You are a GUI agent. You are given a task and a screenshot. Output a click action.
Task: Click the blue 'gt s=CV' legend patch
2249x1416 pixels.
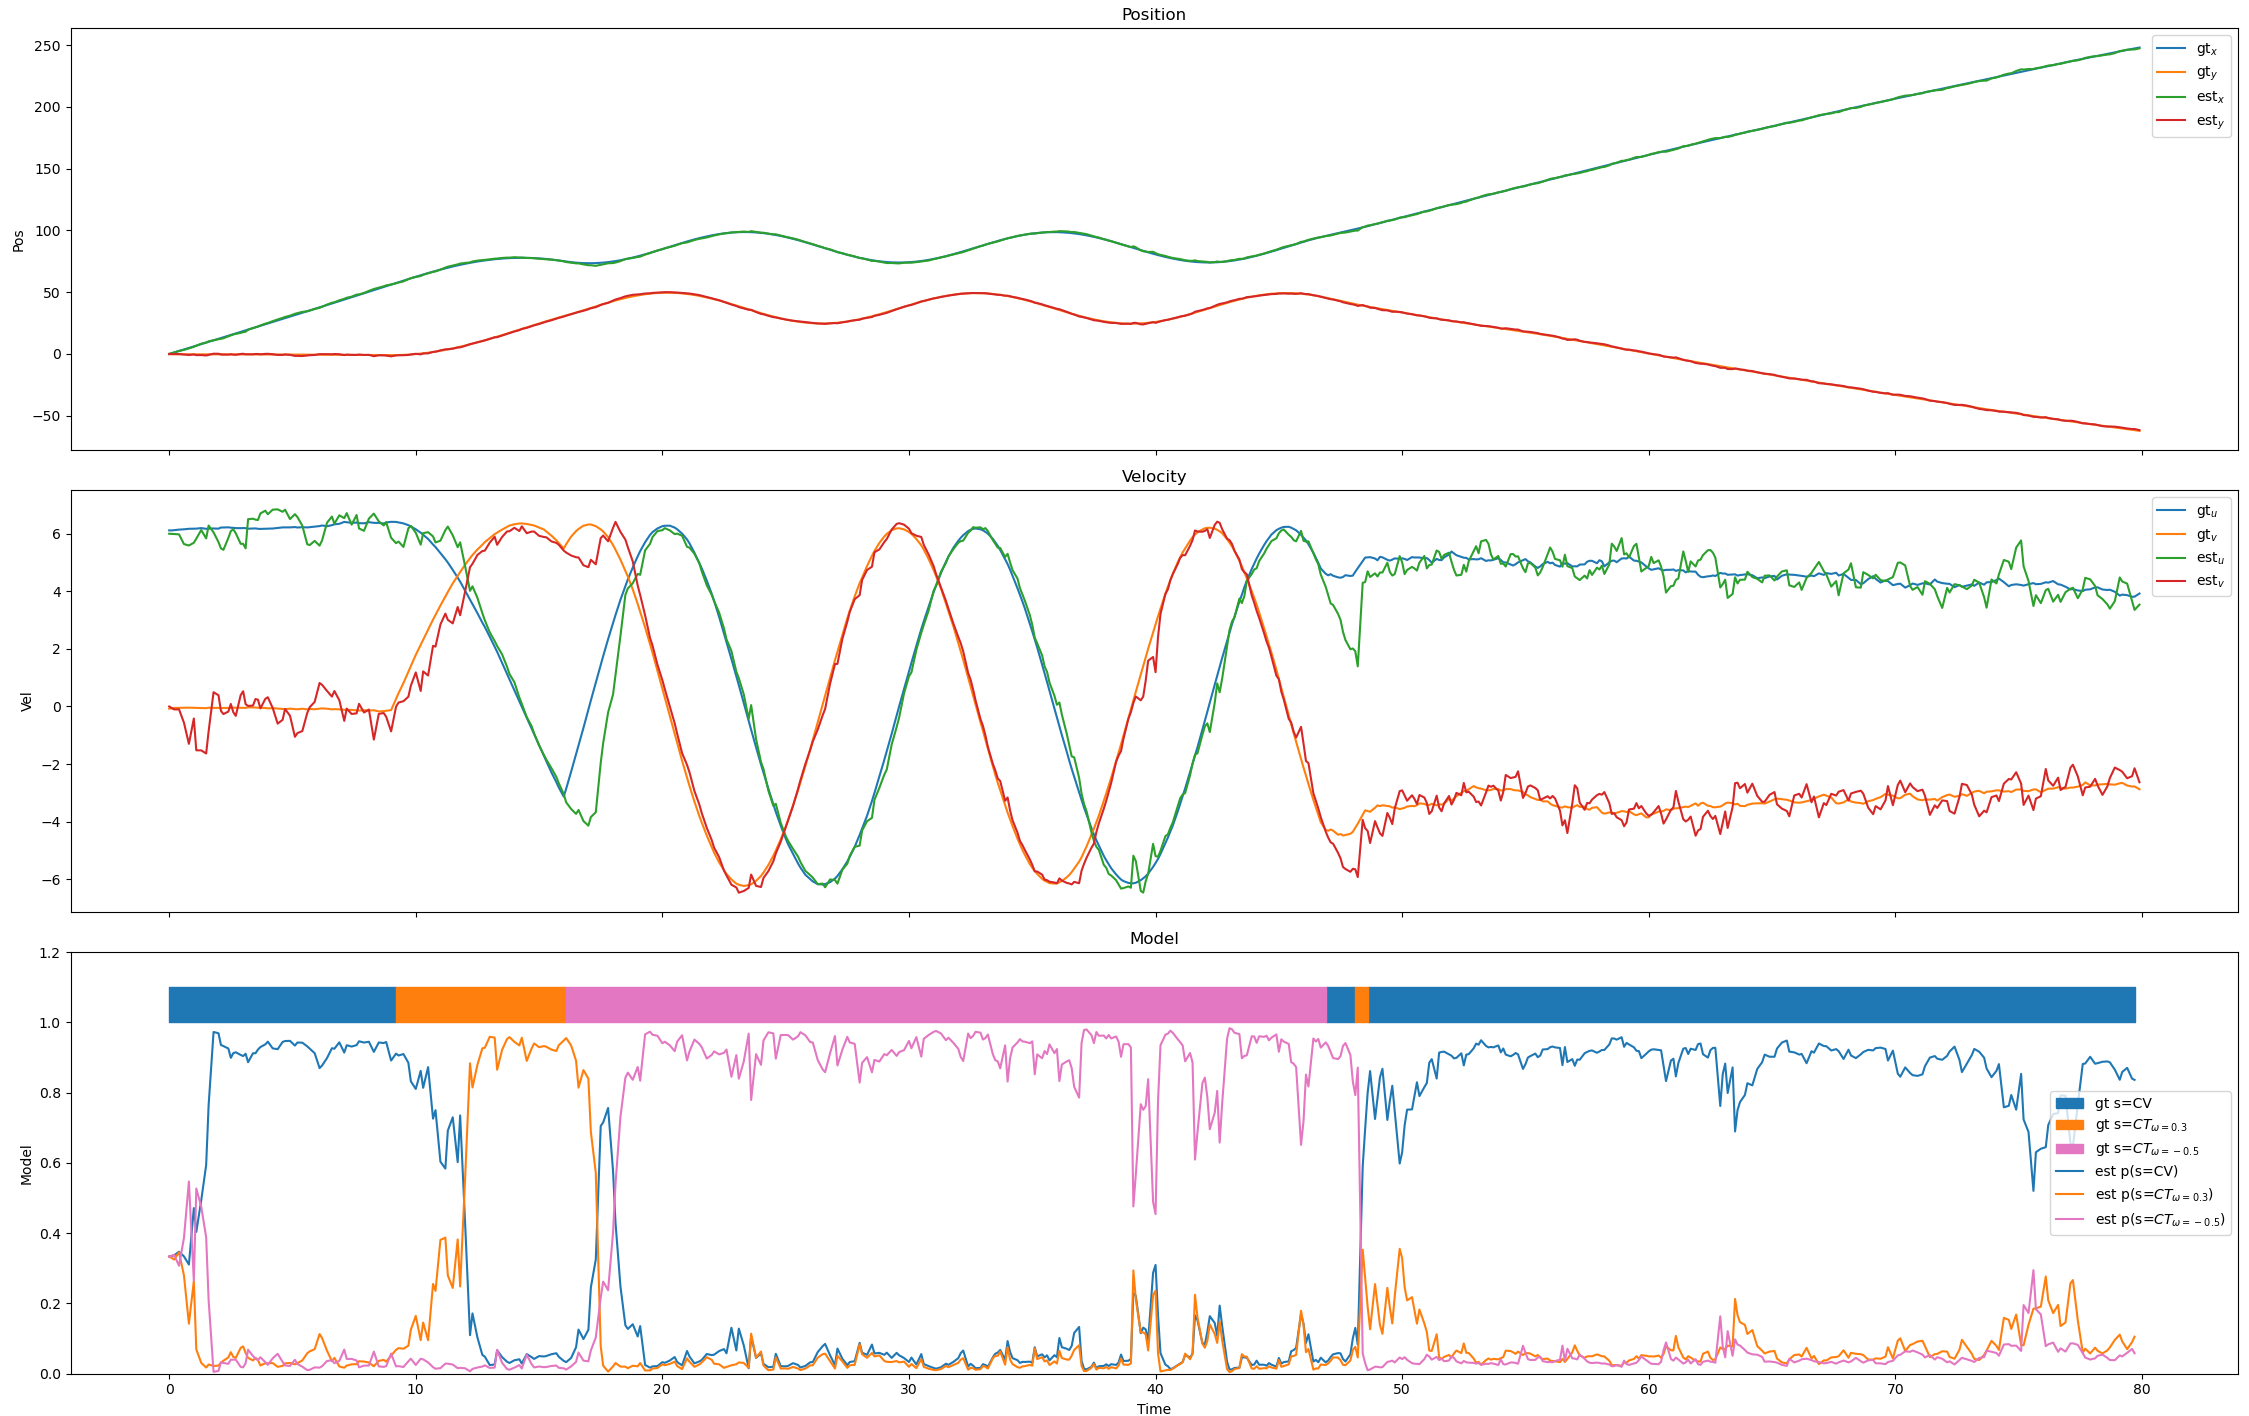coord(2069,1103)
